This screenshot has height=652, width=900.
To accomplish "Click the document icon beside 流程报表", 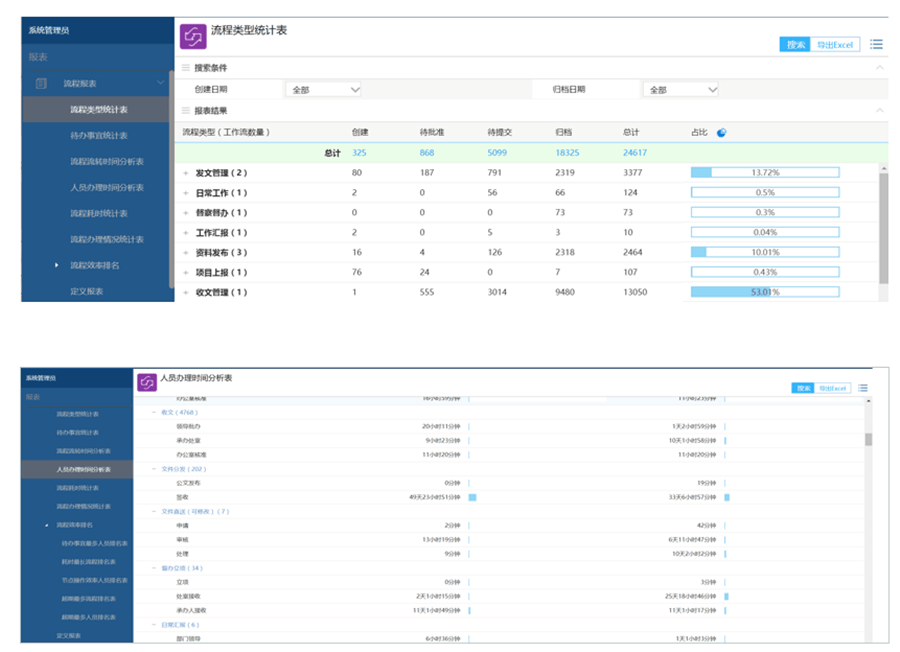I will pyautogui.click(x=41, y=83).
